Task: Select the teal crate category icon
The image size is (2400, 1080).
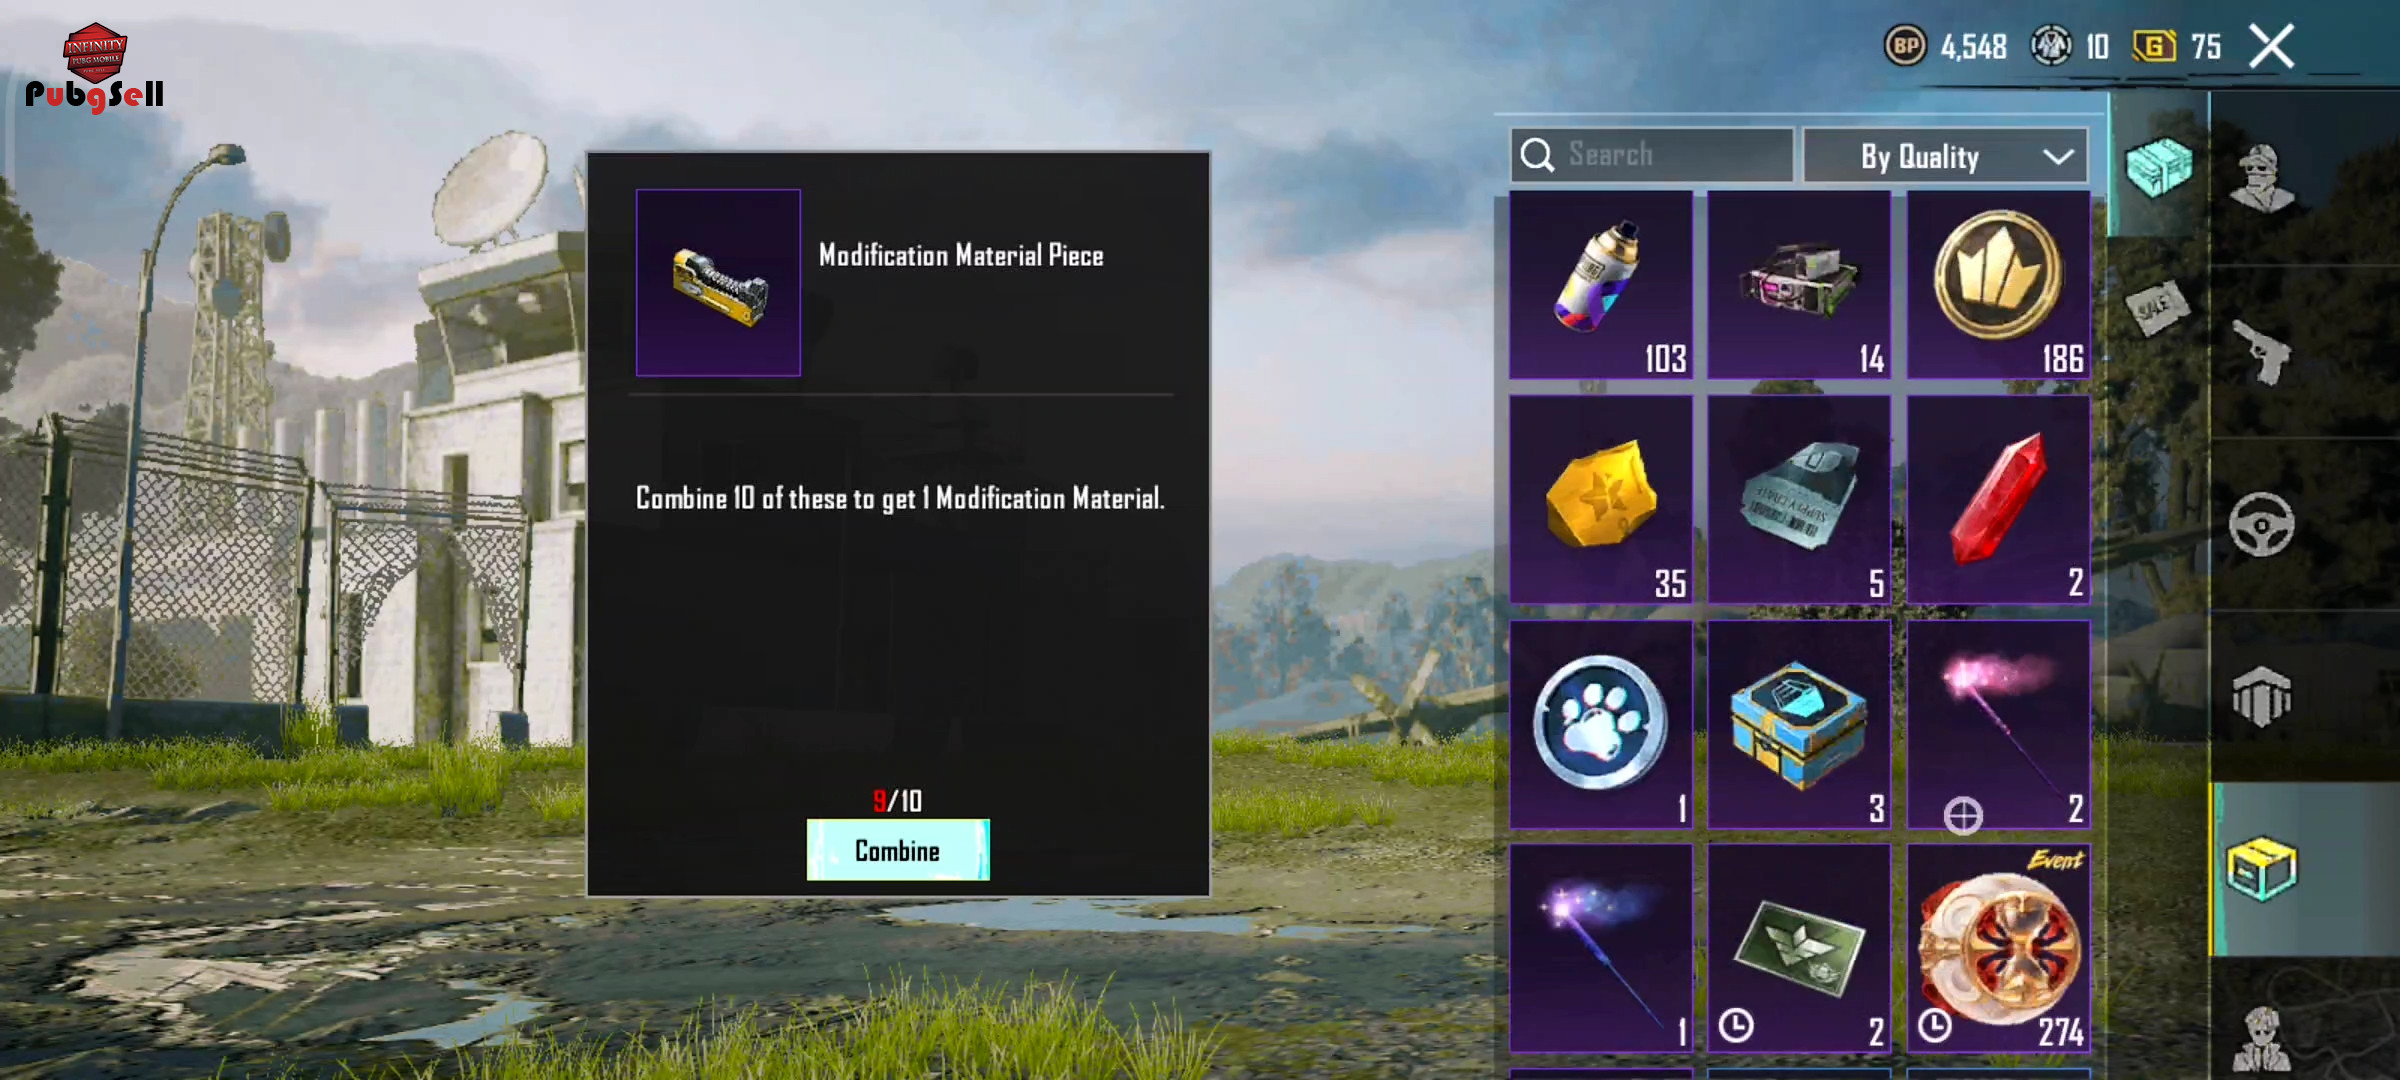Action: point(2158,166)
